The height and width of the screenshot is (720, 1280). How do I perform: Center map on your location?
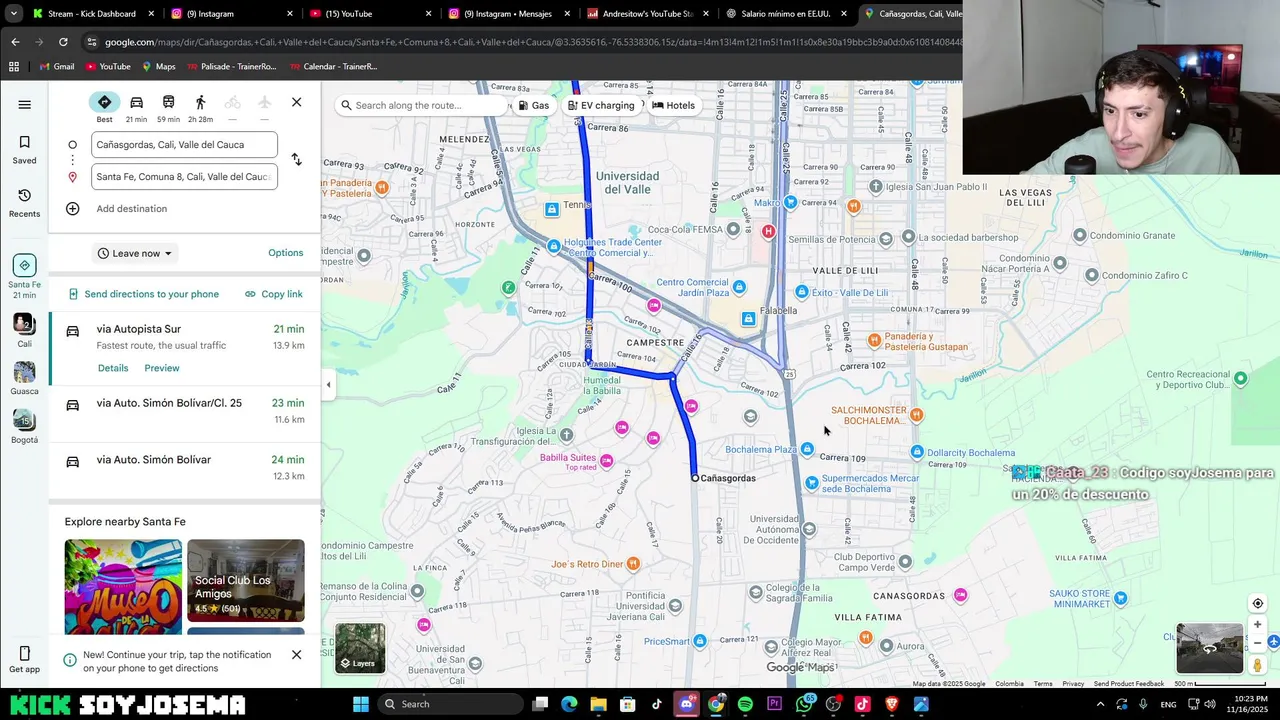click(1258, 603)
